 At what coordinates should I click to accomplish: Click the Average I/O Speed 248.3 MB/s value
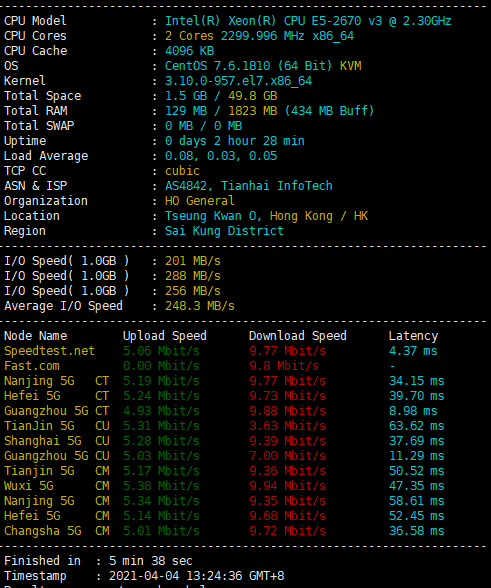tap(200, 306)
